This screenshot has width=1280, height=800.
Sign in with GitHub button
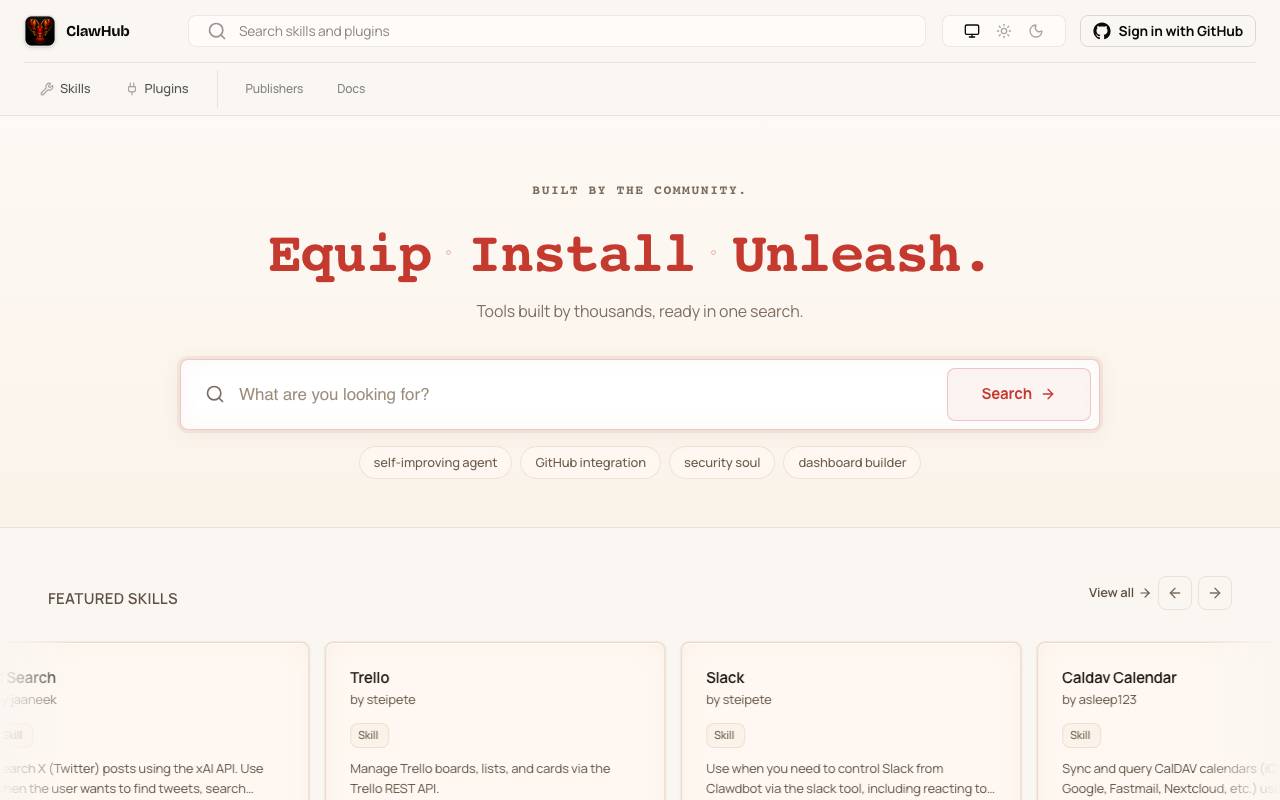[x=1168, y=31]
